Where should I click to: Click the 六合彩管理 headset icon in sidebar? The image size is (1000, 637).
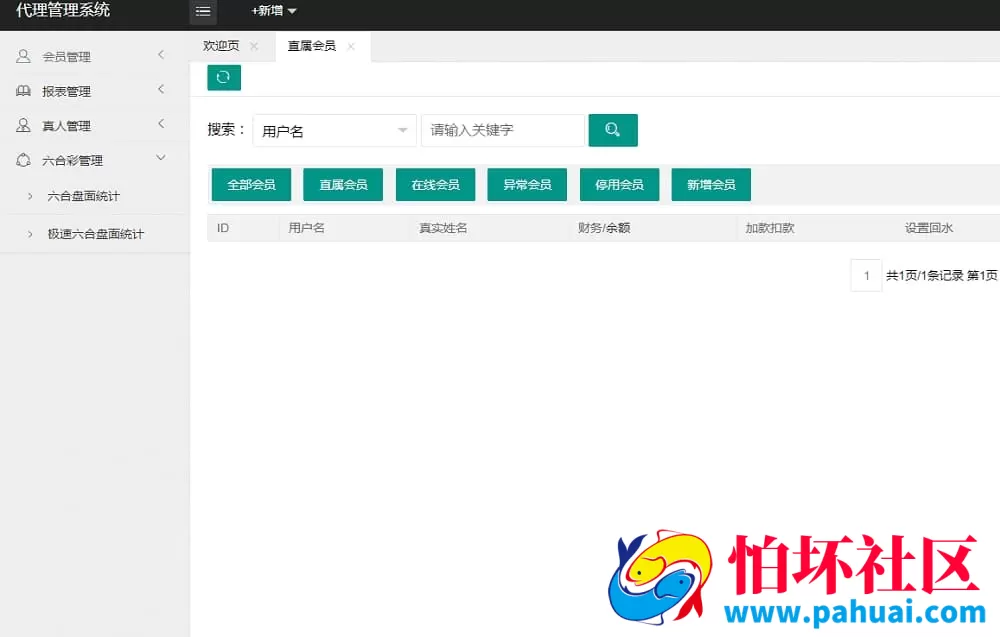pos(24,160)
